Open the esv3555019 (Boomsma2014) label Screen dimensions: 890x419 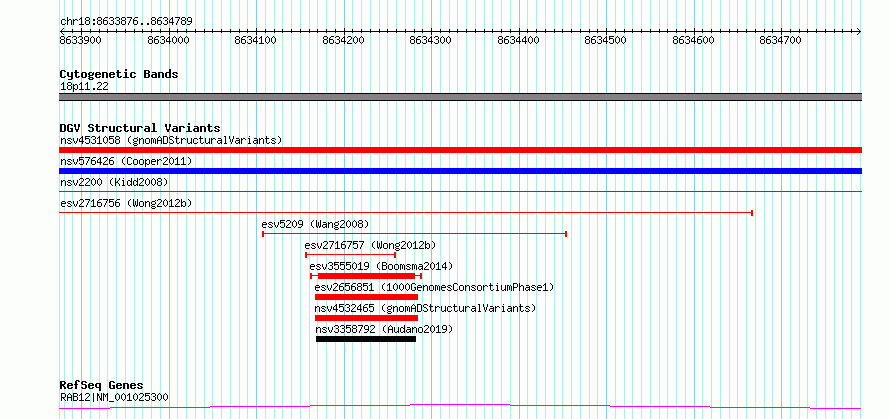(x=381, y=266)
